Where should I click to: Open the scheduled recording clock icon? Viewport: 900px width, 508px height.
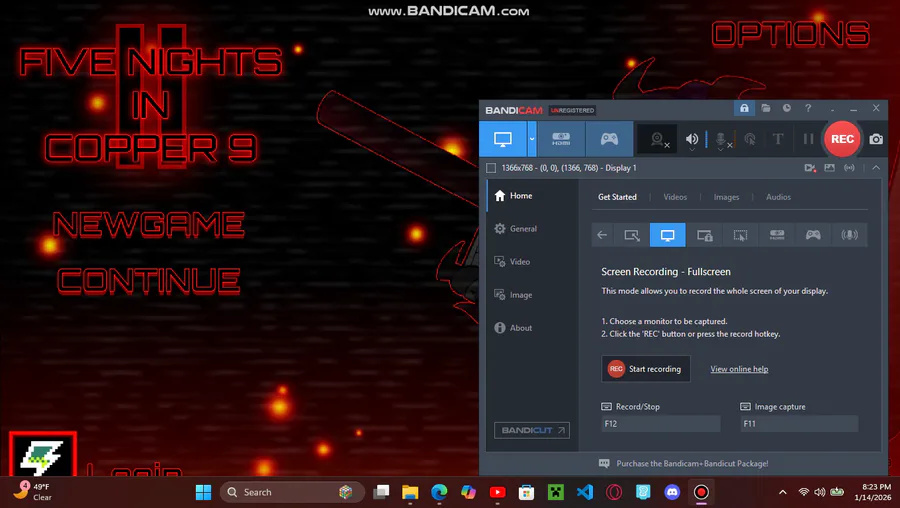click(787, 108)
